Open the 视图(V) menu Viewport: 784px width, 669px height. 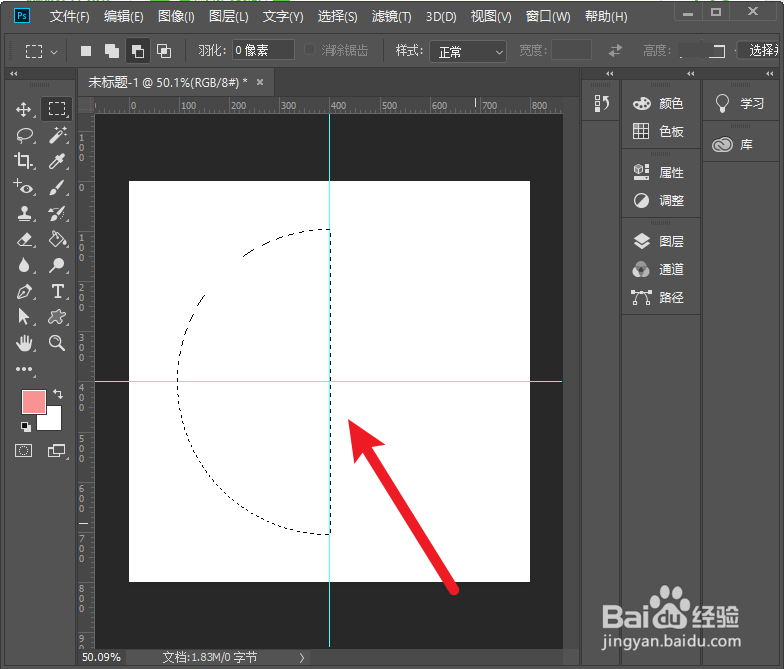(x=491, y=16)
